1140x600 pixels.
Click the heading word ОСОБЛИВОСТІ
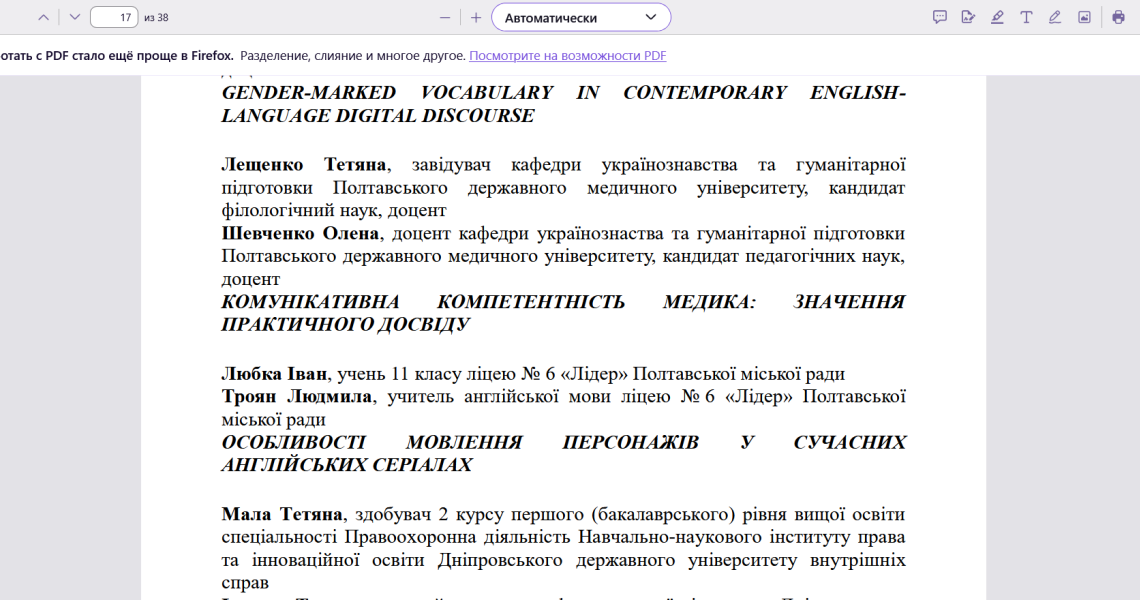294,442
